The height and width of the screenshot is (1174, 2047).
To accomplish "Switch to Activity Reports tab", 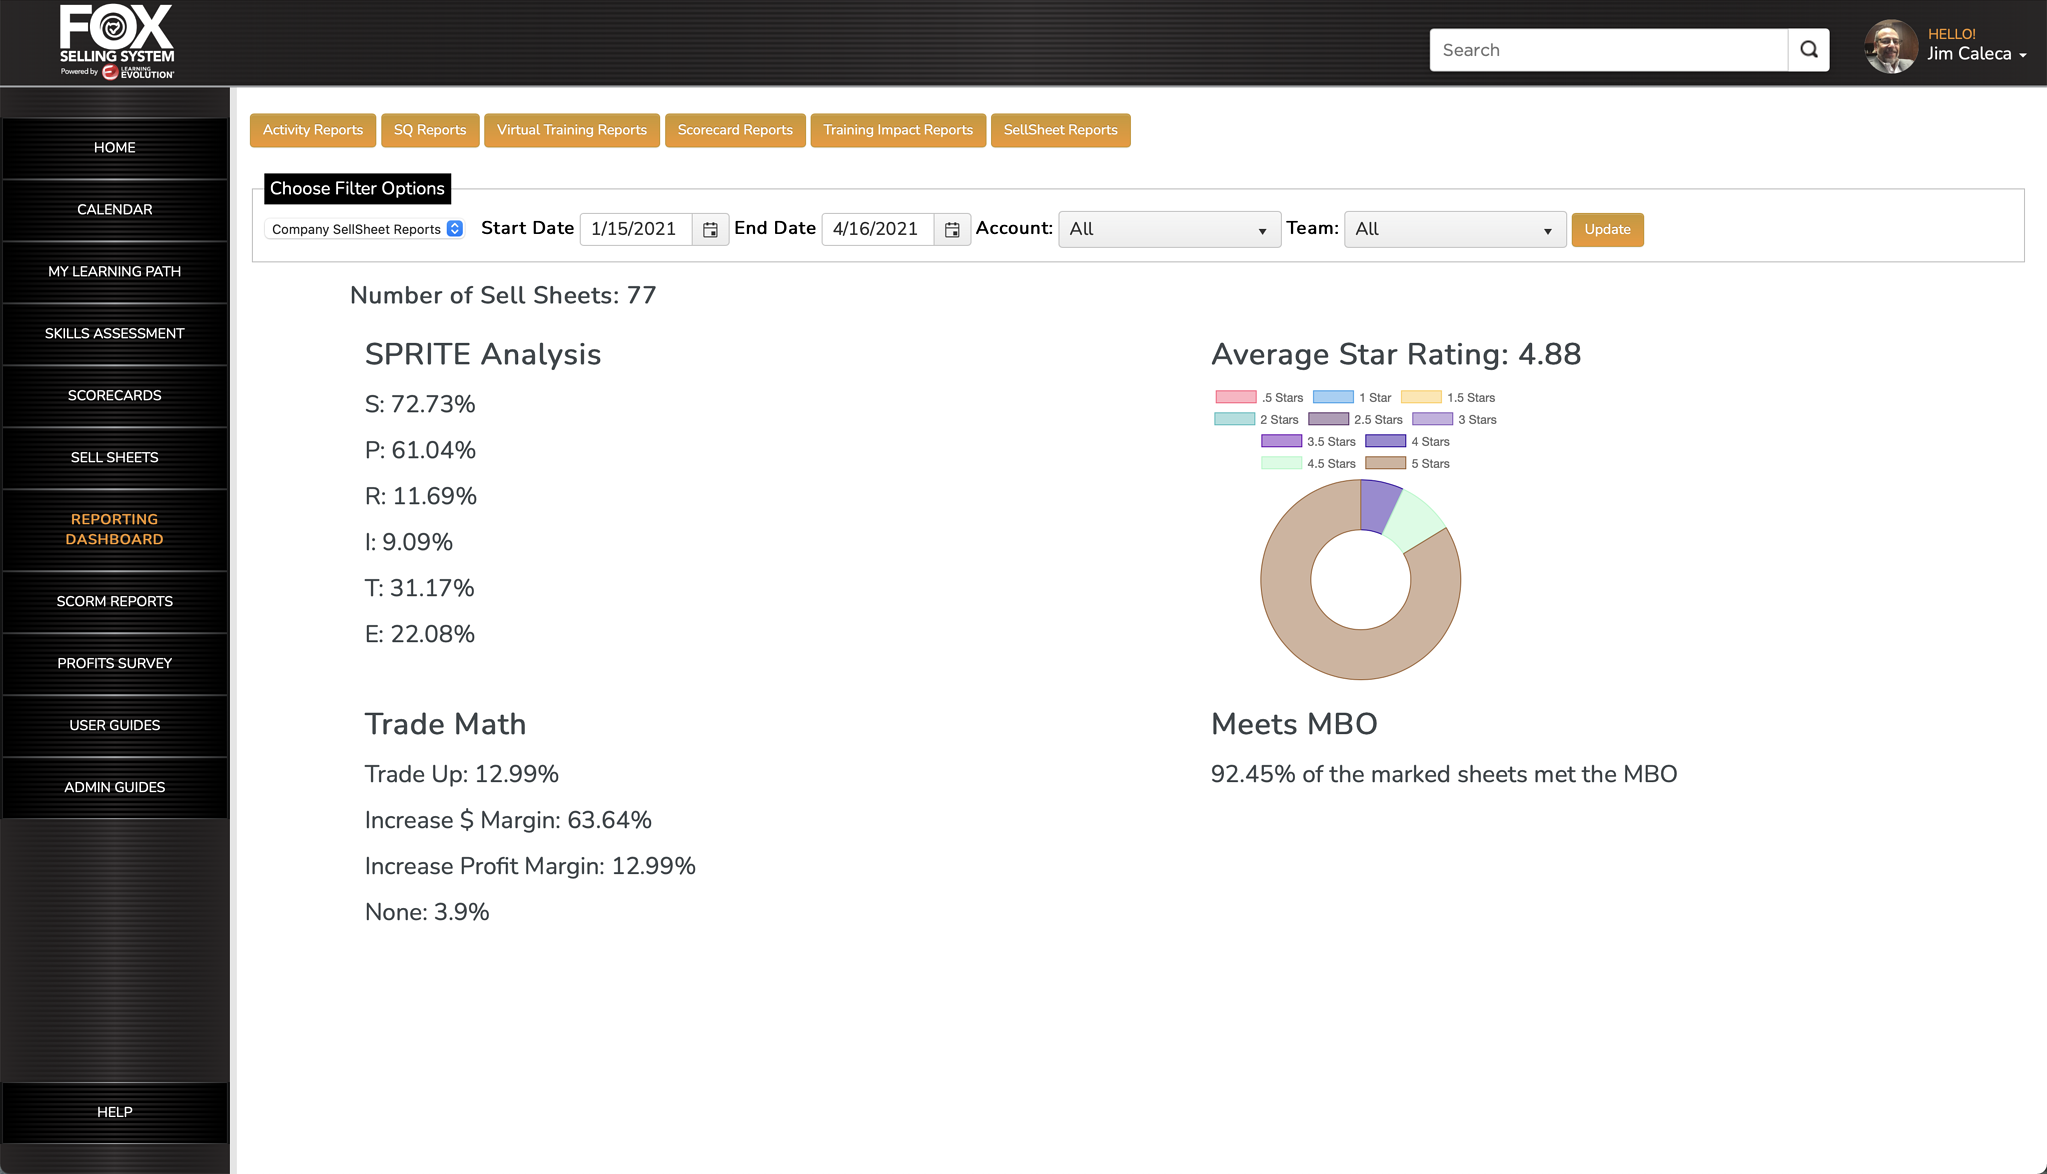I will point(312,130).
